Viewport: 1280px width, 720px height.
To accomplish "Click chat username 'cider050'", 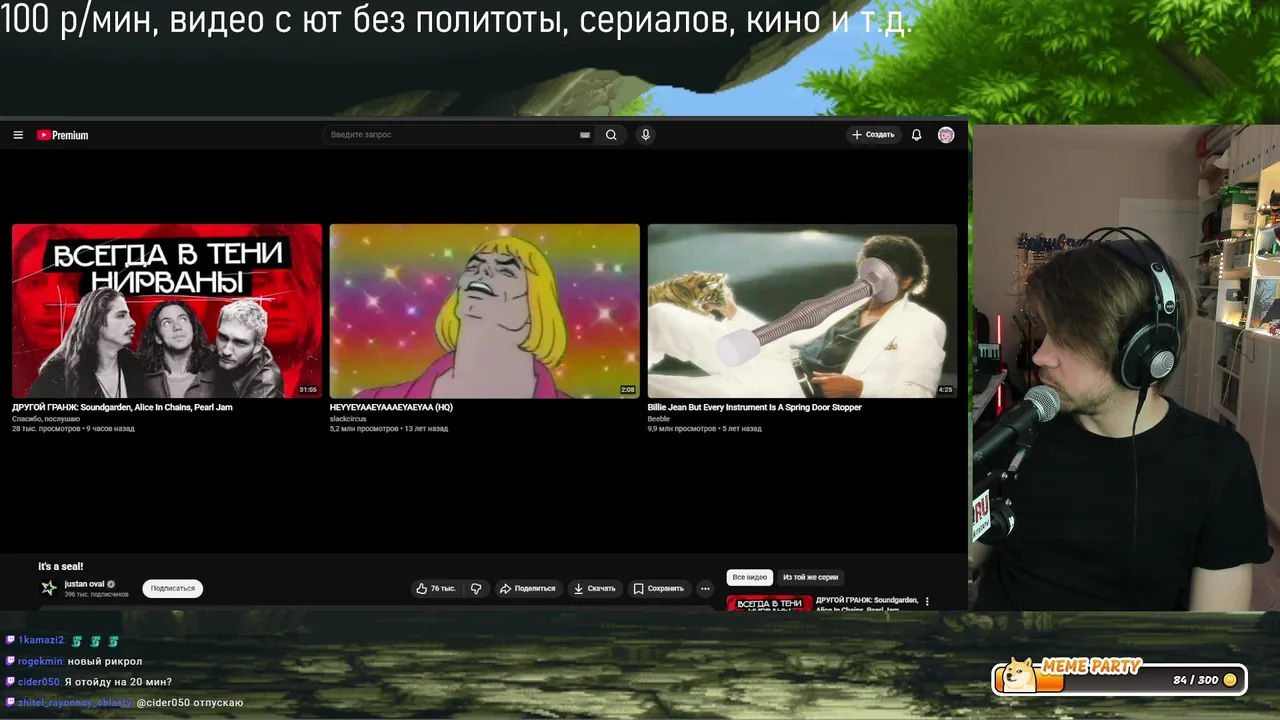I will [39, 682].
